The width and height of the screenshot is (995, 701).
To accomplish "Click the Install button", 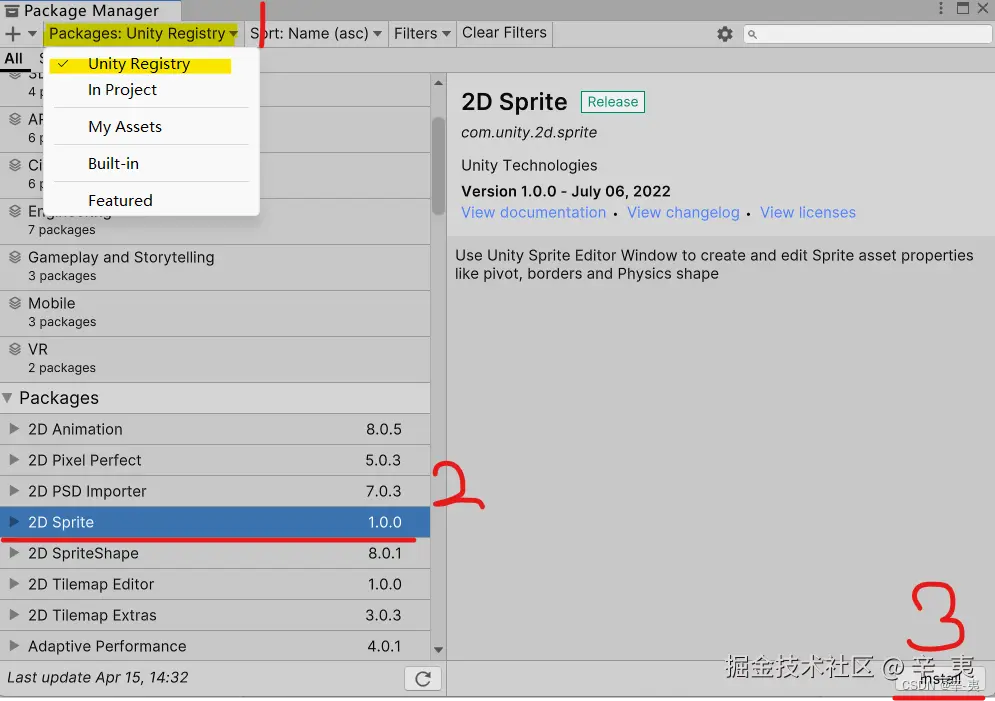I will (940, 679).
